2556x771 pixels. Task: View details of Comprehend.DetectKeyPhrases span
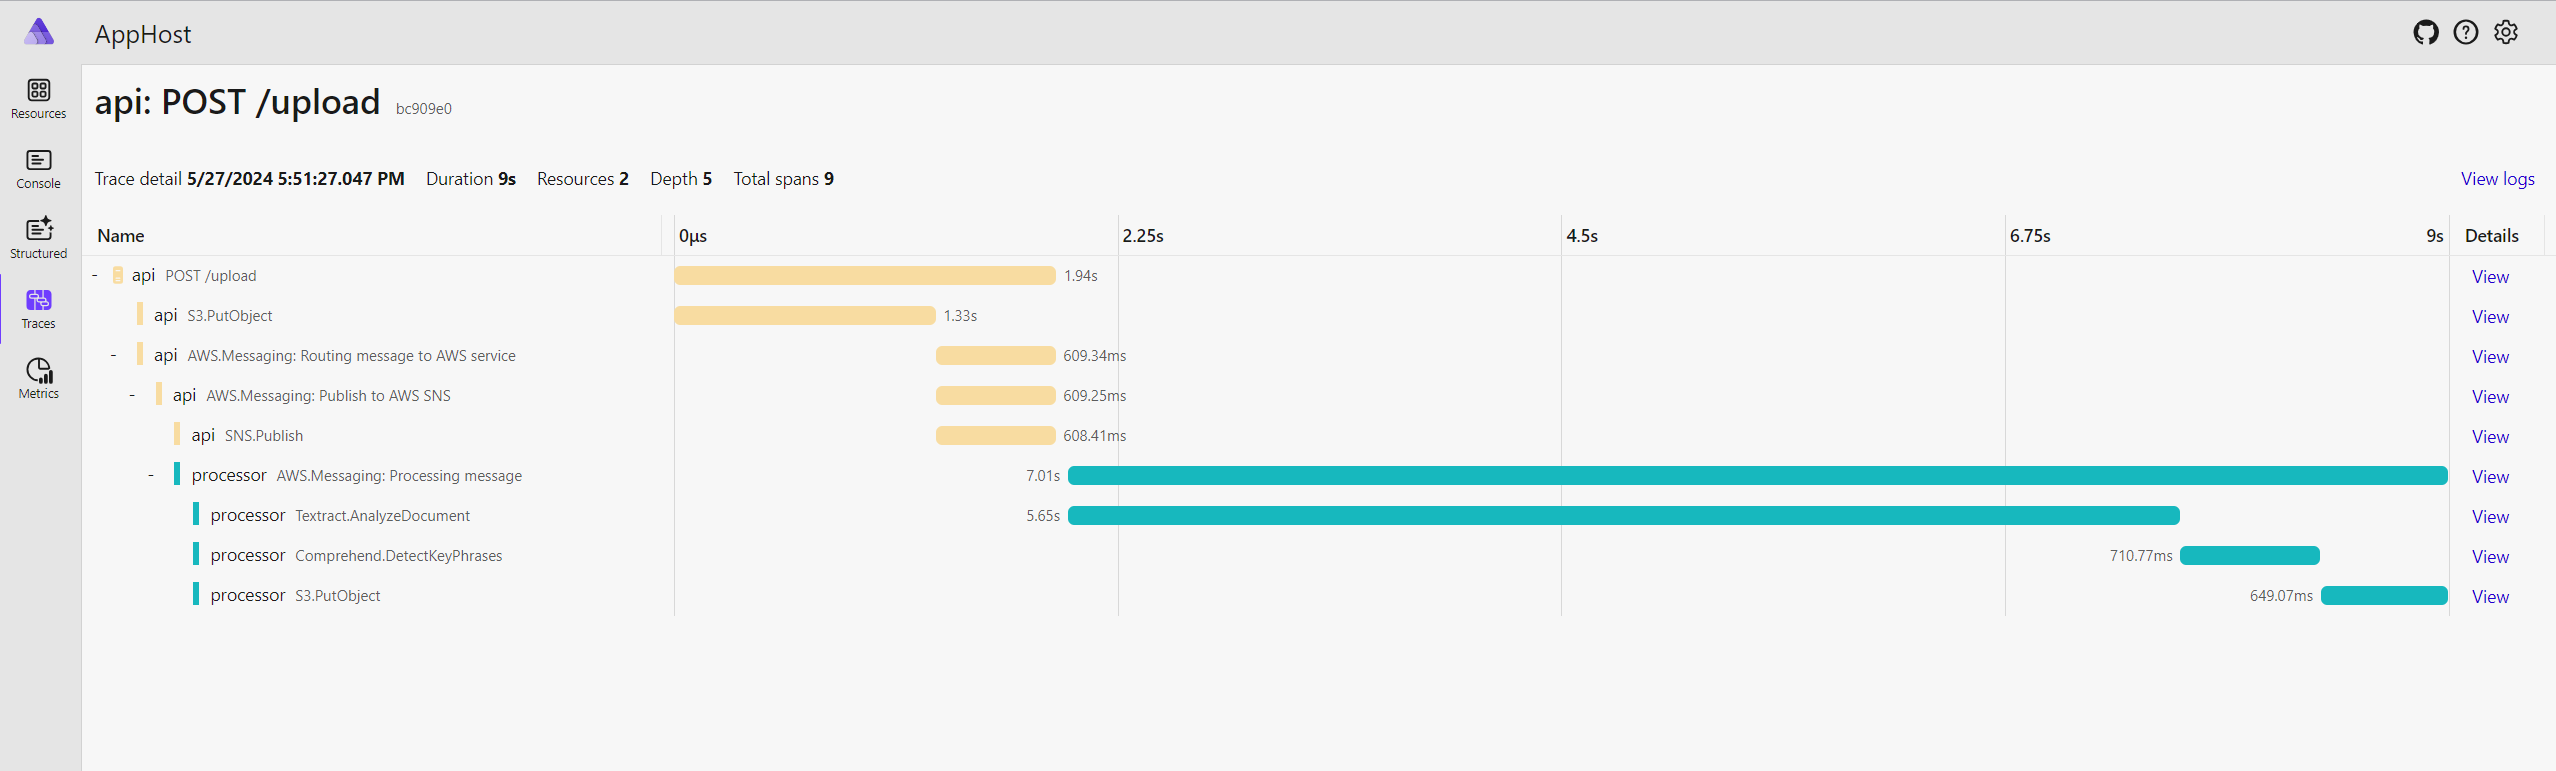(x=2490, y=557)
